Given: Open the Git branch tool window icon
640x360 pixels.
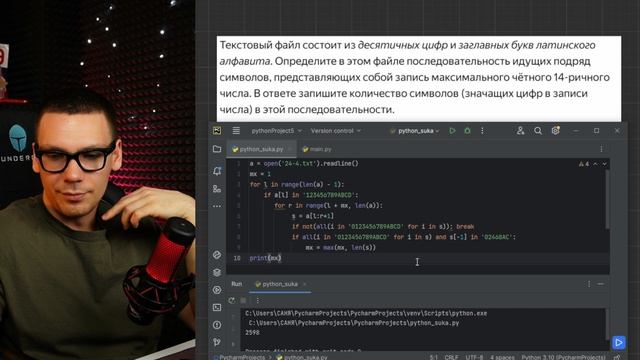Looking at the screenshot, I should [x=217, y=342].
